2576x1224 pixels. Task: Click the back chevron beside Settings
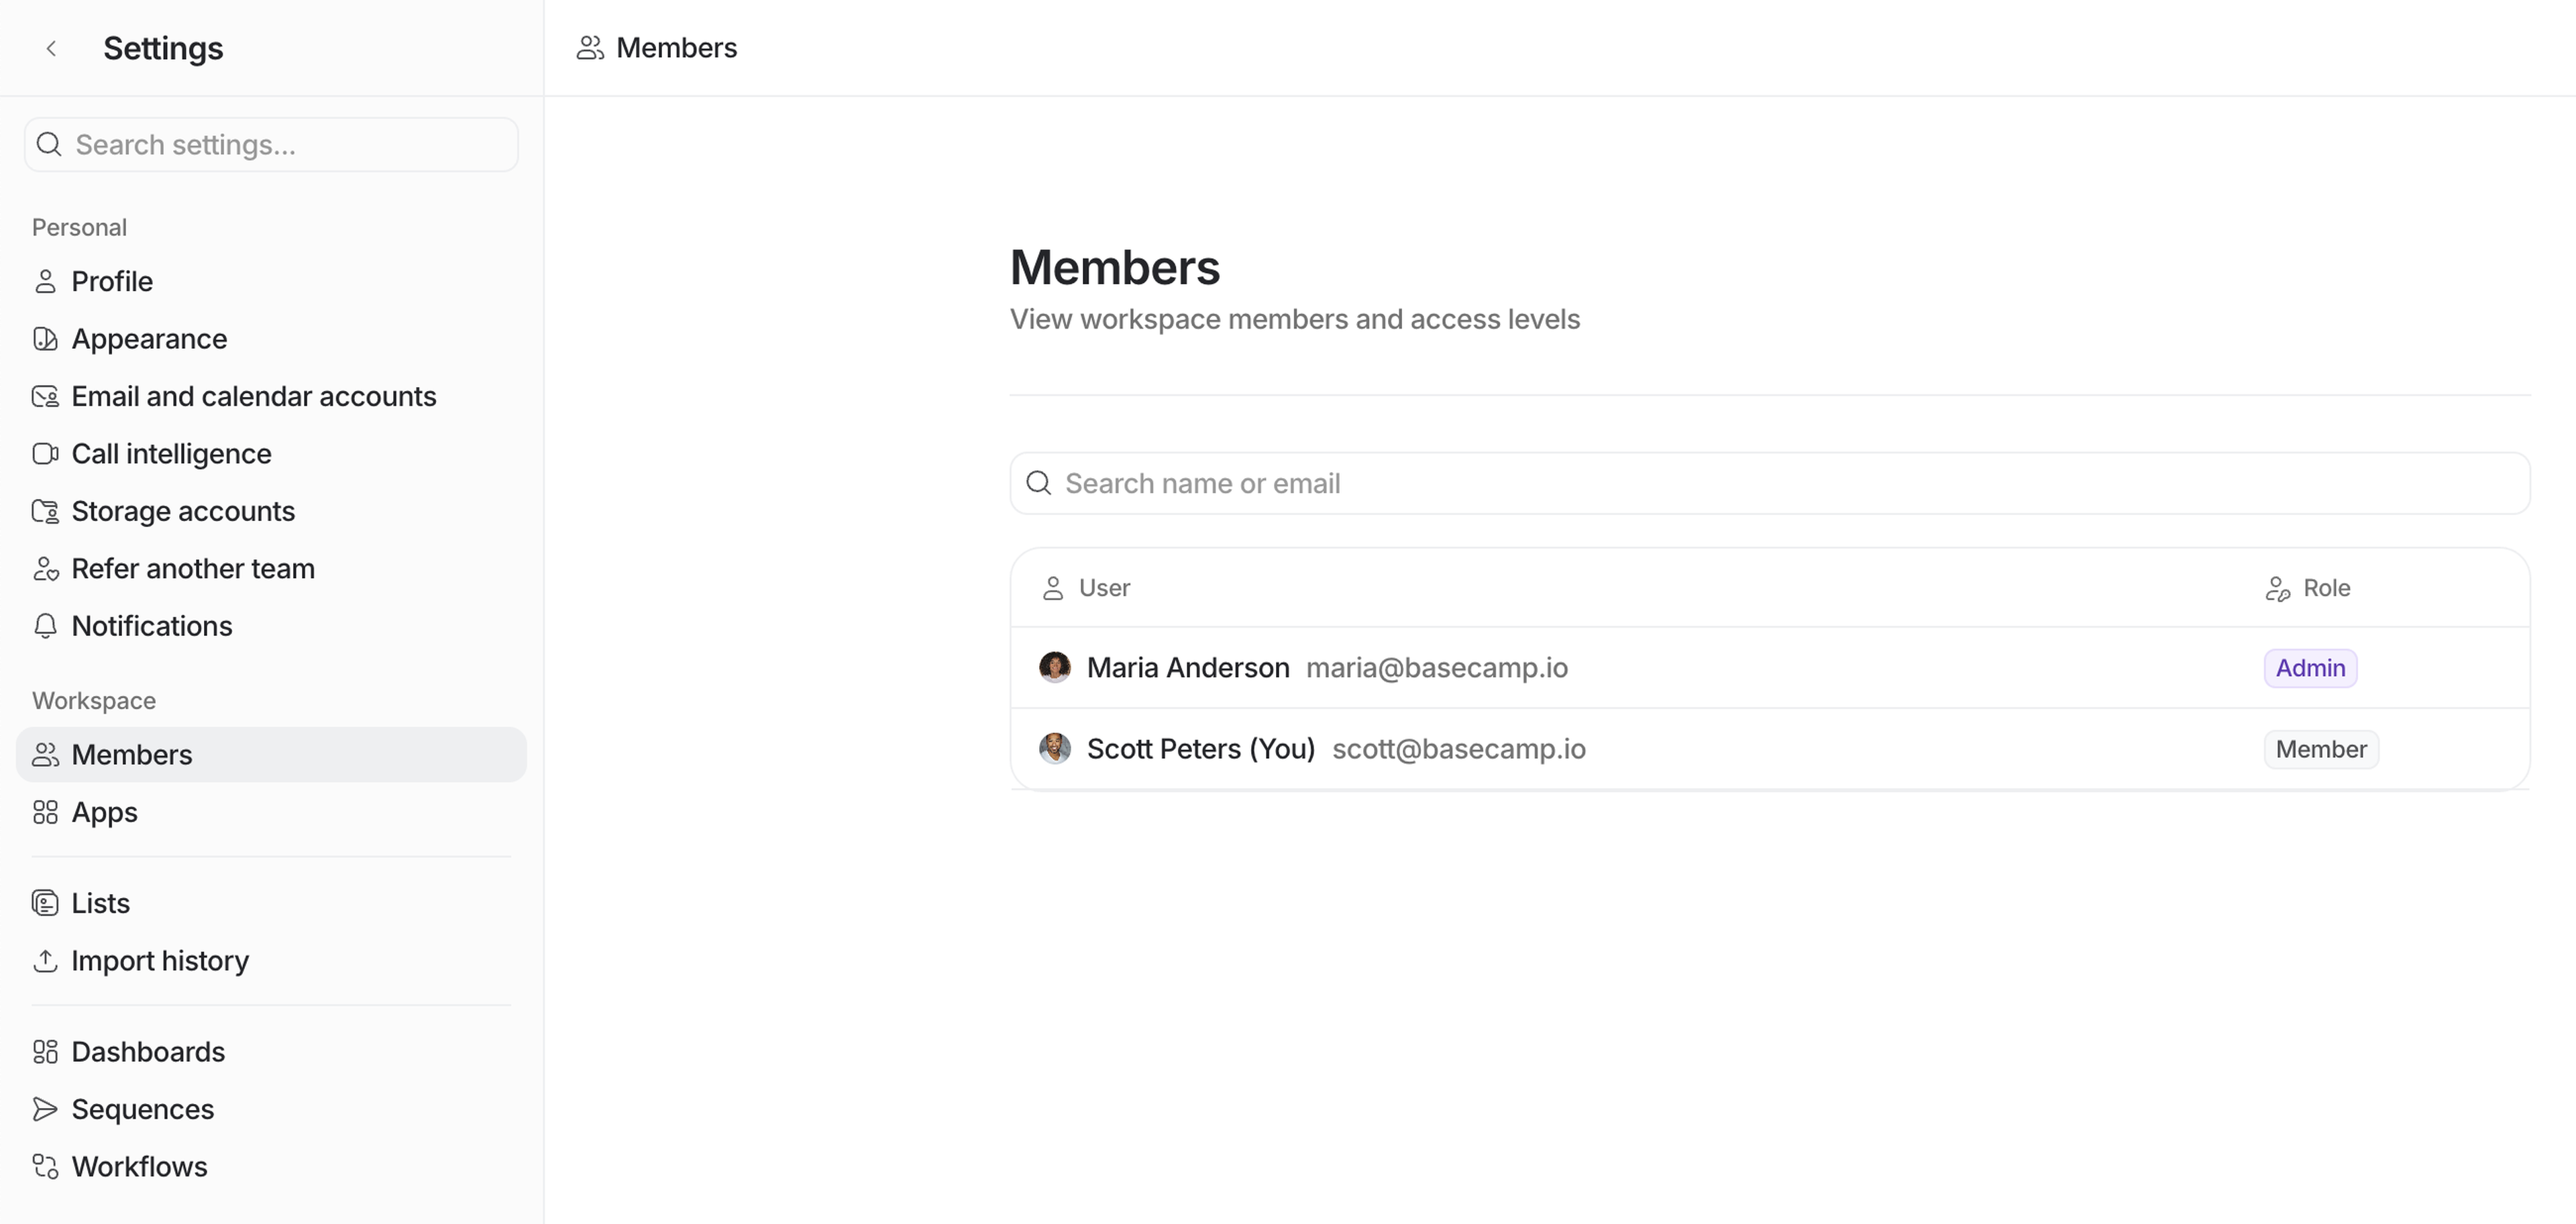[51, 48]
